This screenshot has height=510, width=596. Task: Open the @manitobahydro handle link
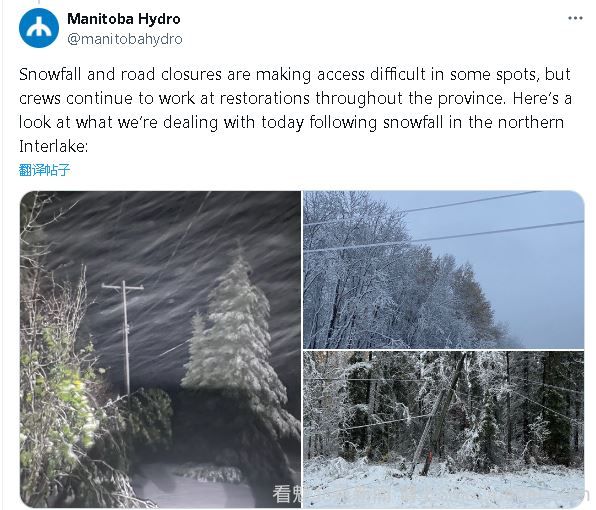coord(125,39)
